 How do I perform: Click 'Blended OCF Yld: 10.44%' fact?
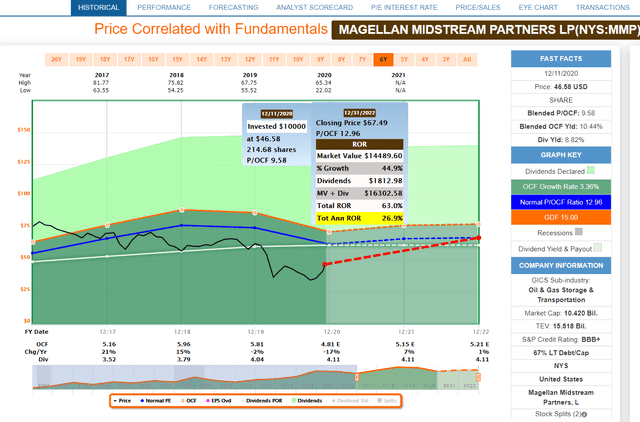point(561,127)
